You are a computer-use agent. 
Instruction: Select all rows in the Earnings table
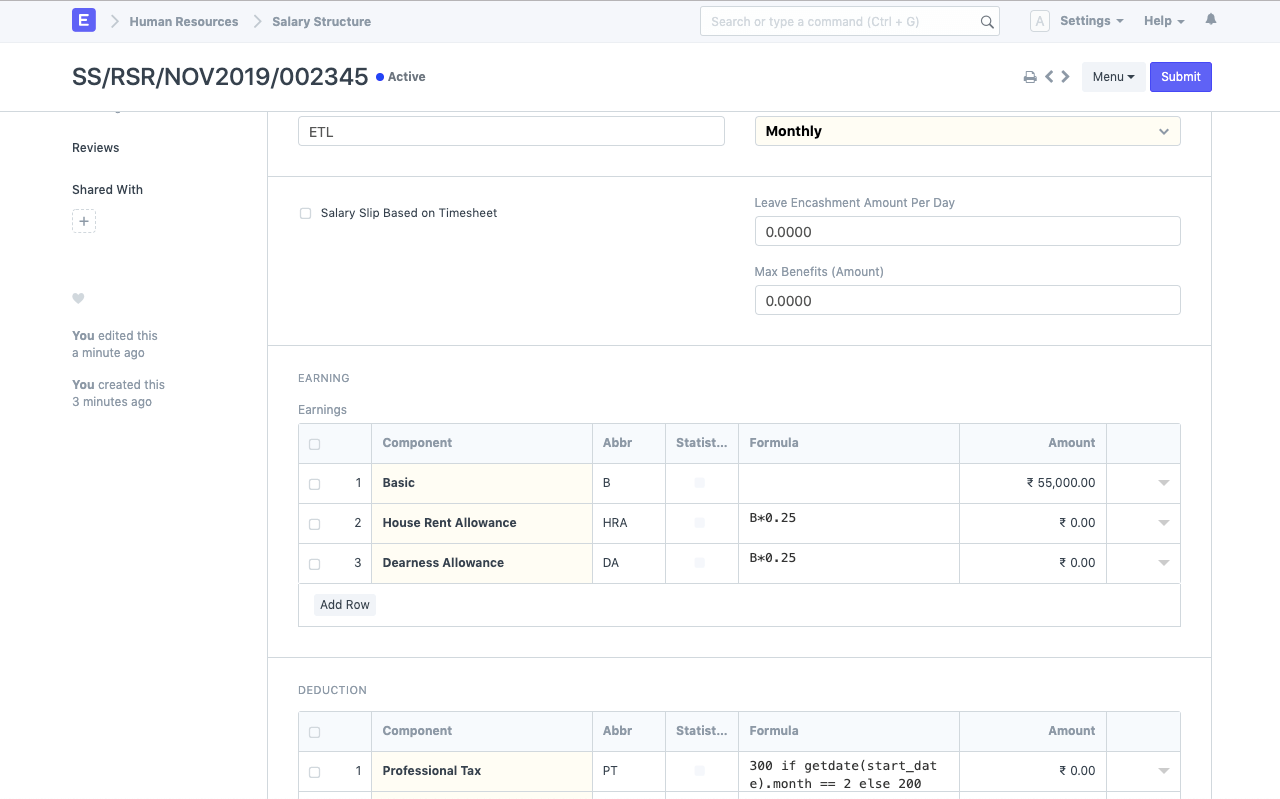coord(315,444)
